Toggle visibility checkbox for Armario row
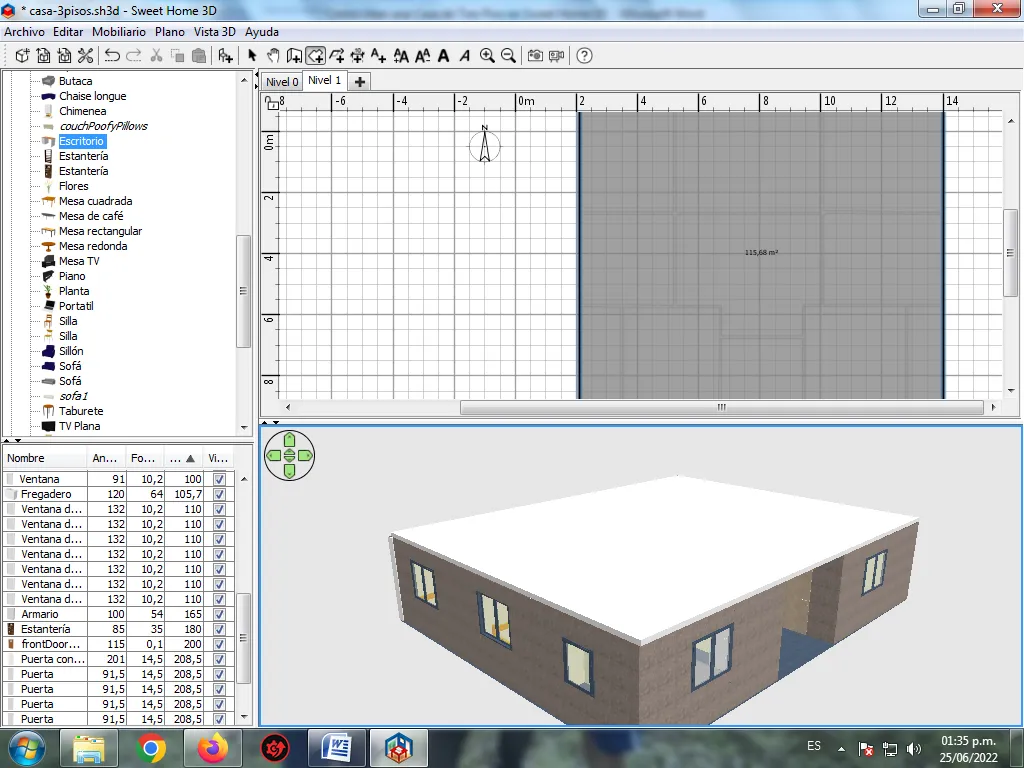 coord(219,615)
